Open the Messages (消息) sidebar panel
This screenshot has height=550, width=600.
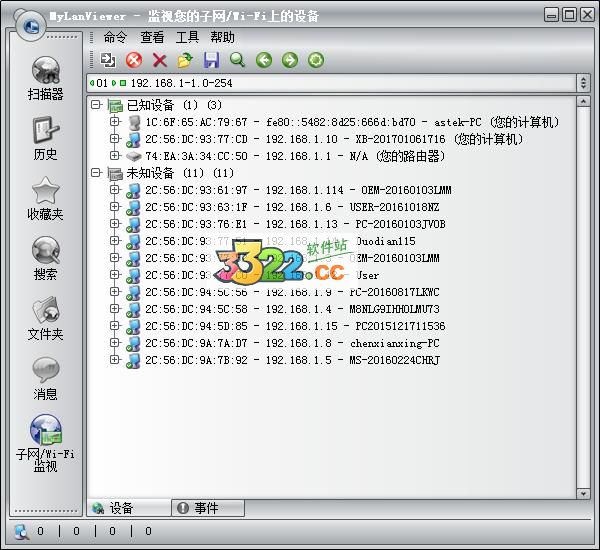[x=45, y=378]
